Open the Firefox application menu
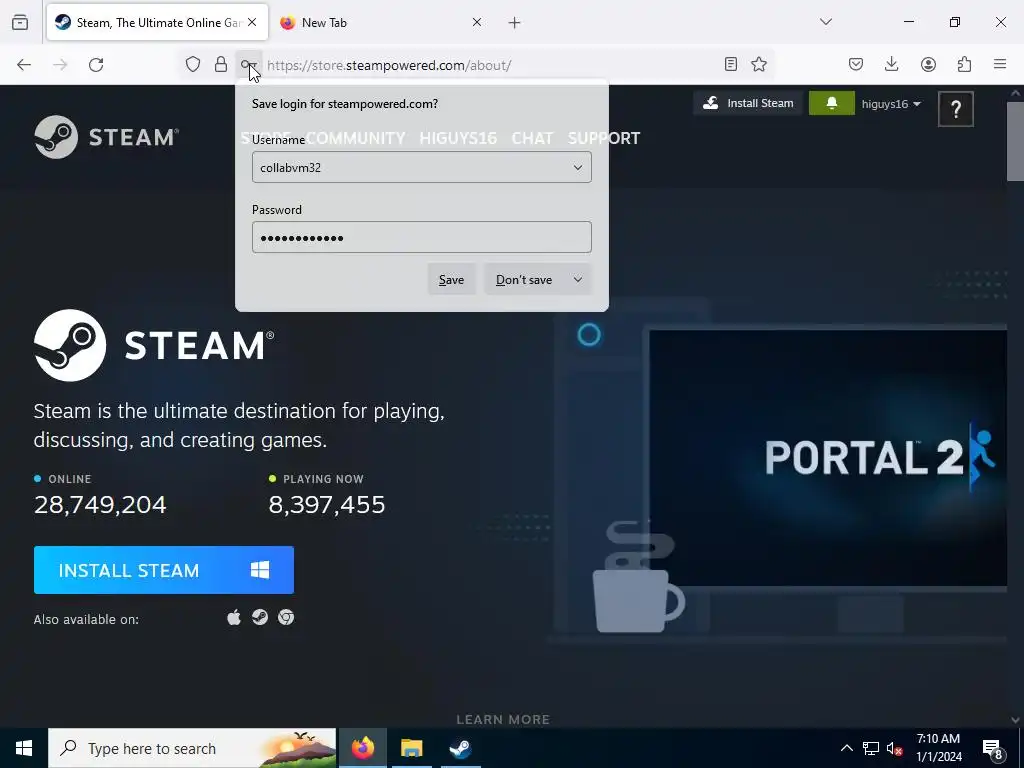1024x768 pixels. point(1000,64)
